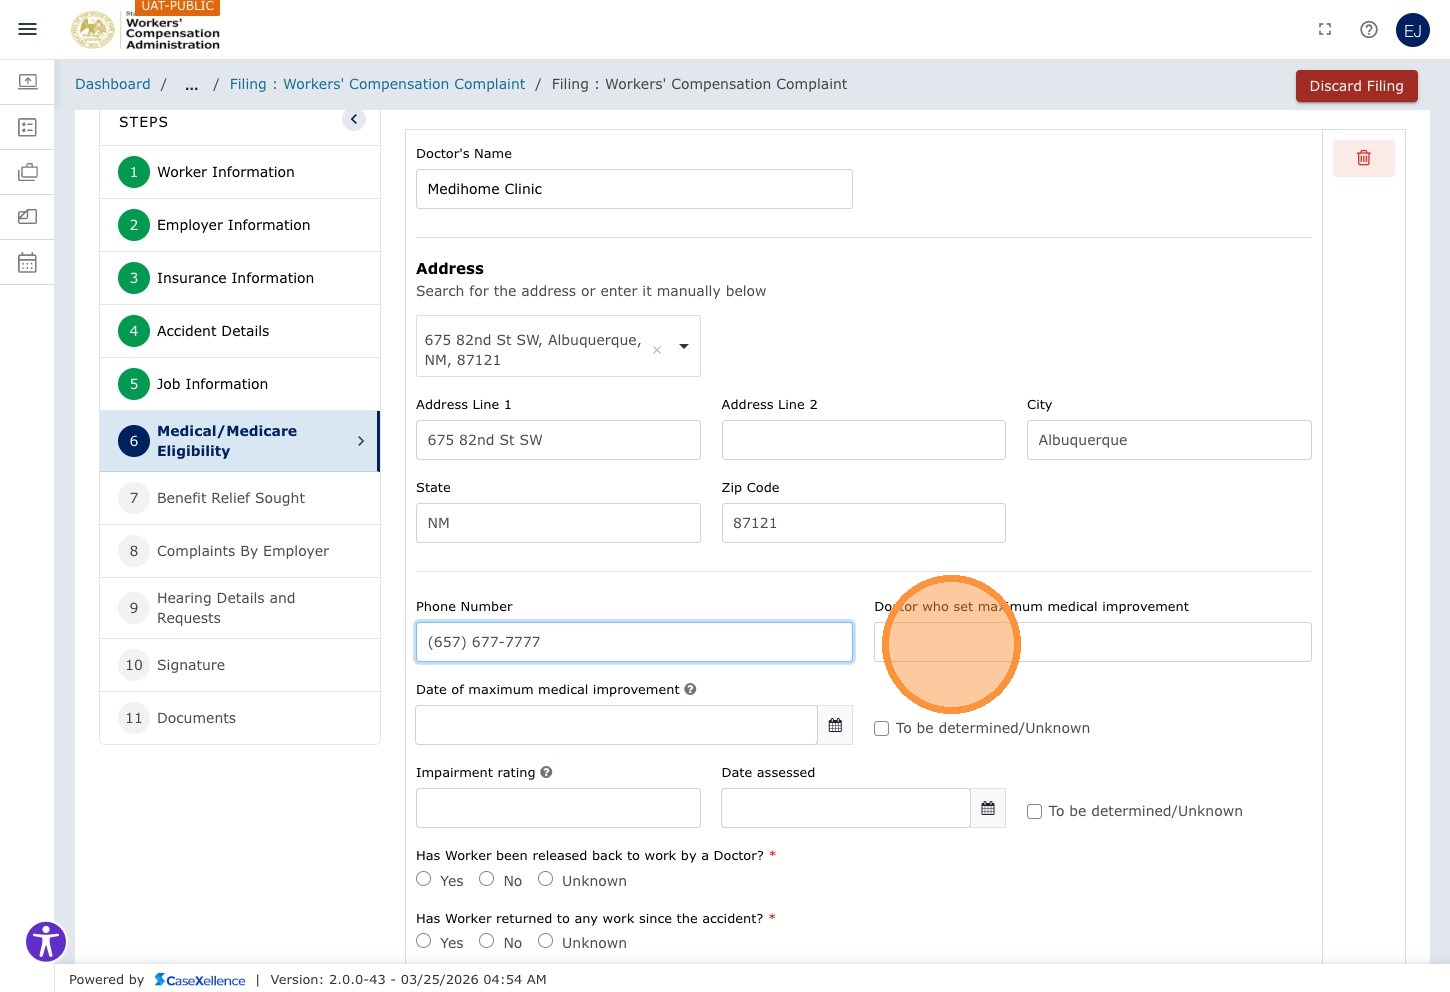Select No for returned to any work

pos(487,941)
